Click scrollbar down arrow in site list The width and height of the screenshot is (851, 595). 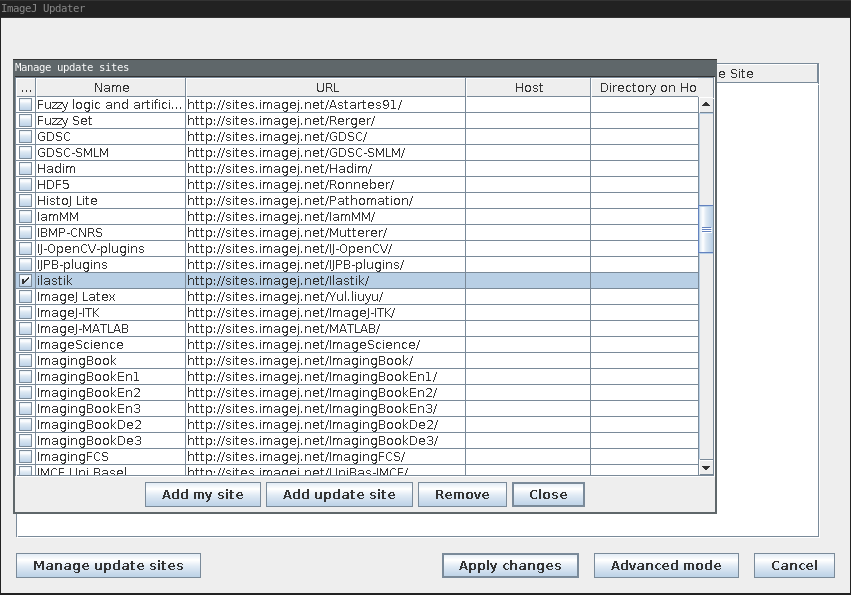[x=706, y=467]
